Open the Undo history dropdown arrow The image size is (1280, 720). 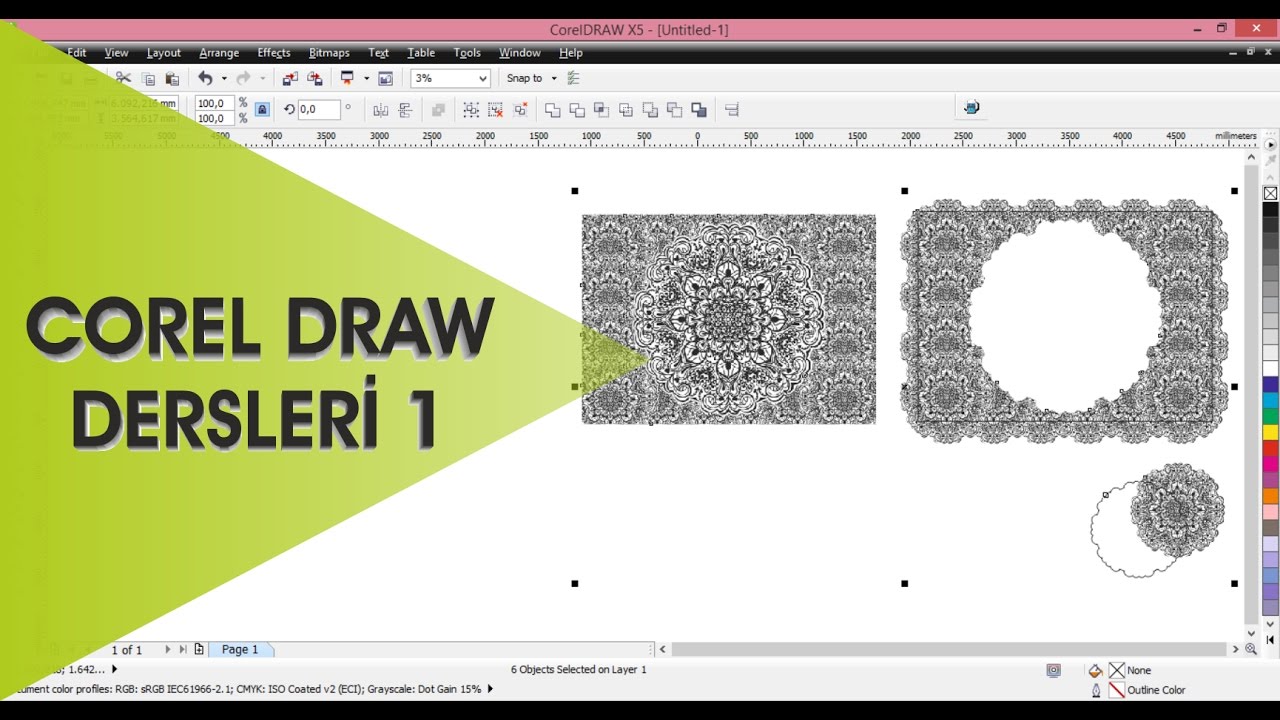[224, 78]
